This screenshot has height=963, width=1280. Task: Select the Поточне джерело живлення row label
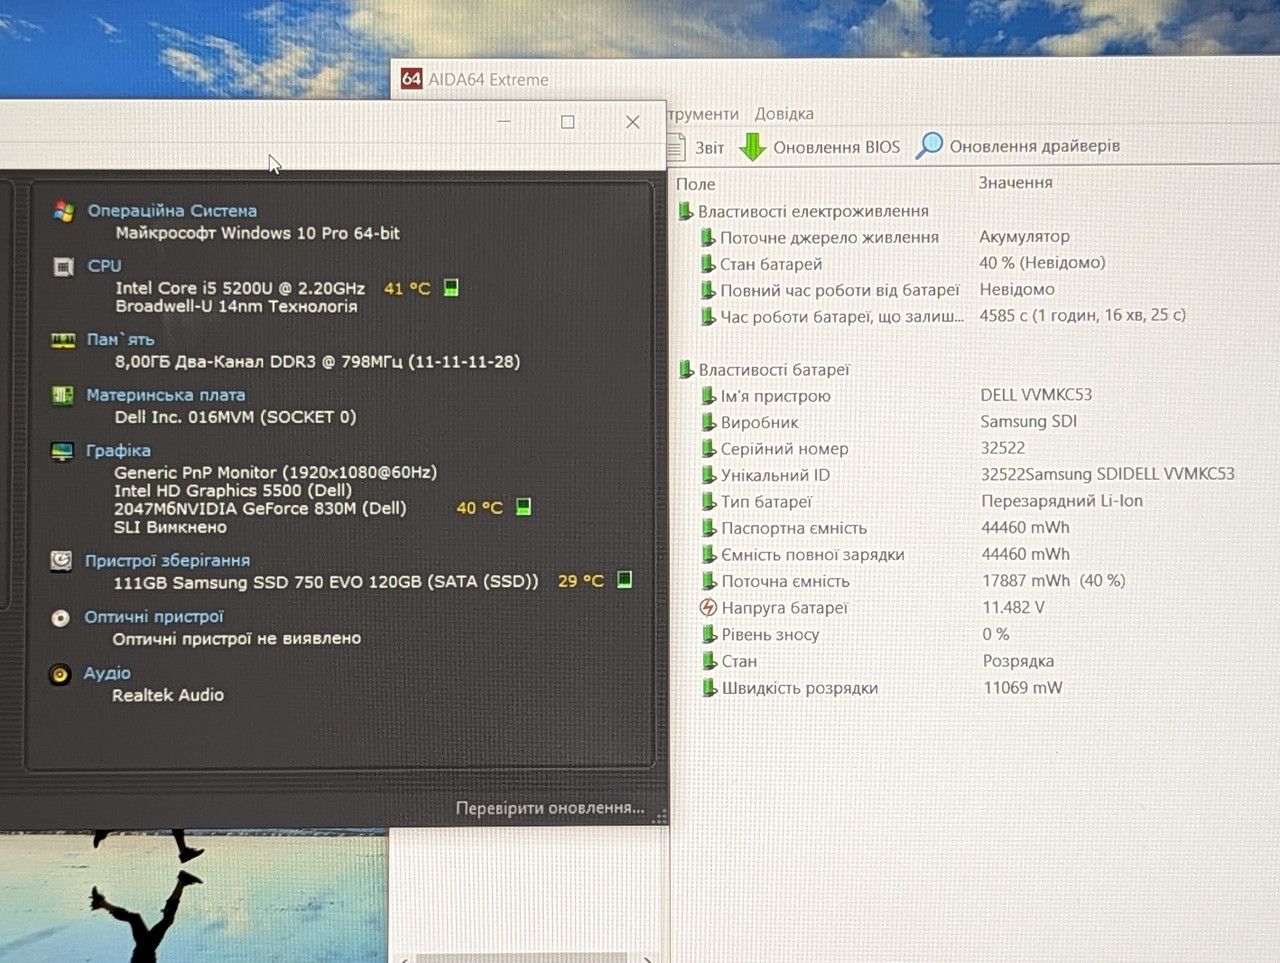coord(829,238)
